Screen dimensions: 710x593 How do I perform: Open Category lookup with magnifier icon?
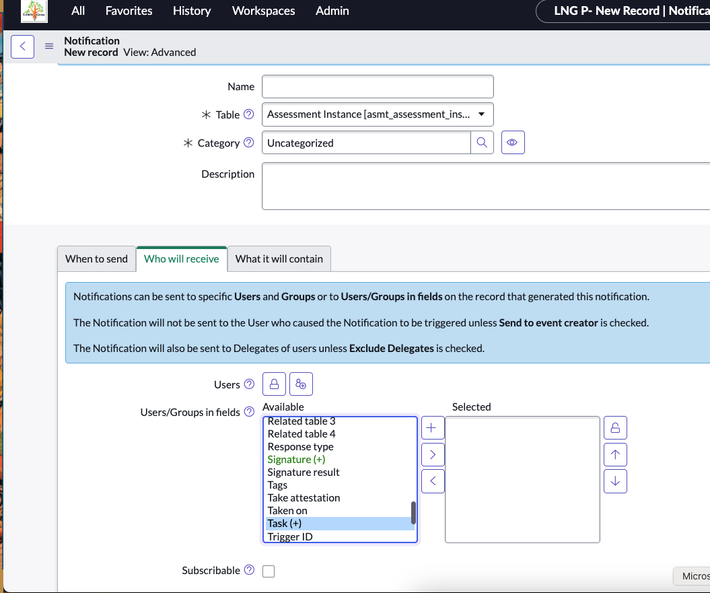click(x=482, y=143)
